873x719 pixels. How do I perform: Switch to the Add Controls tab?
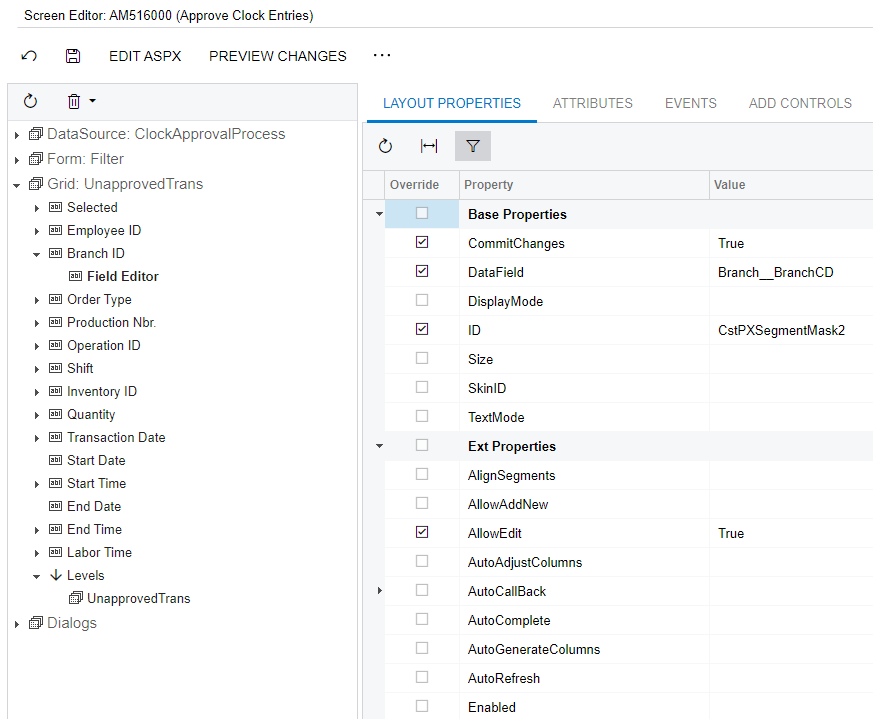[x=800, y=104]
